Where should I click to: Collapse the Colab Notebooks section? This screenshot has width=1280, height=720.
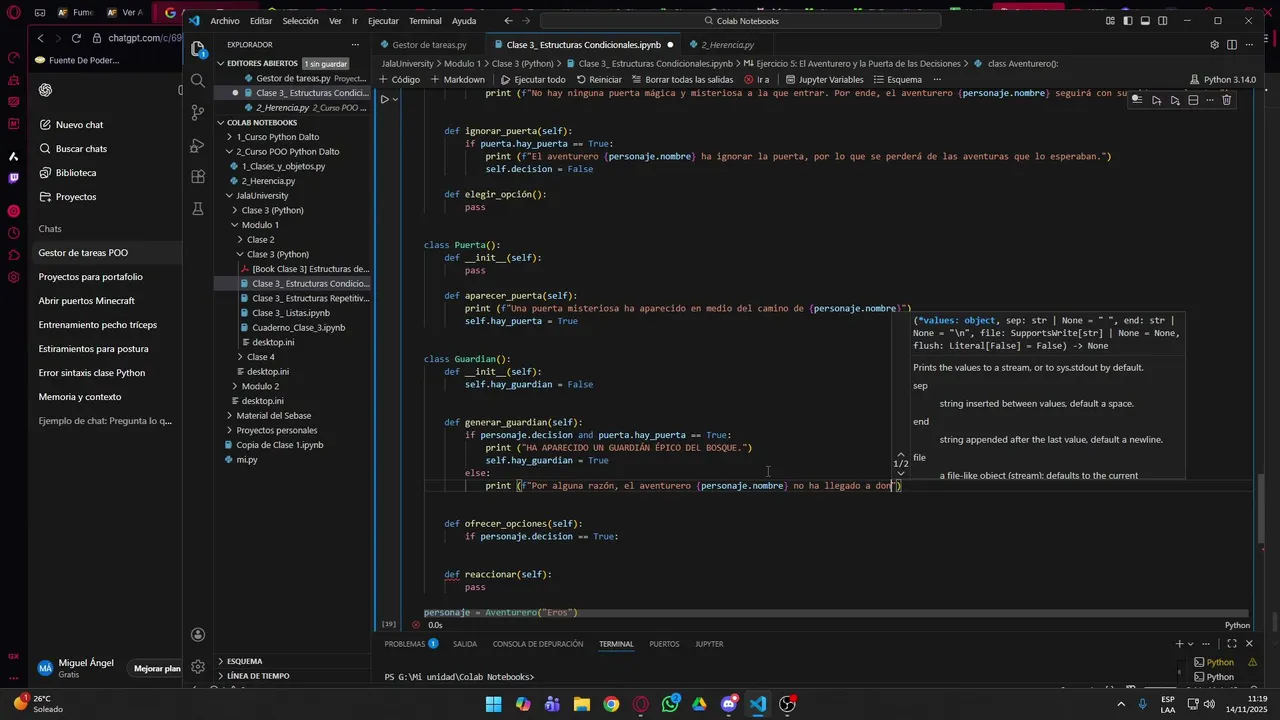(262, 122)
